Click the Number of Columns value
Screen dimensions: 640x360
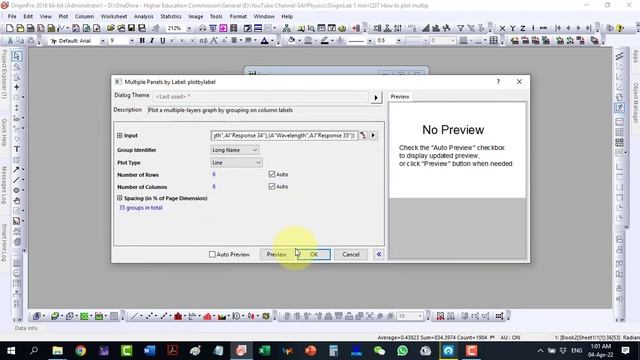pos(214,187)
